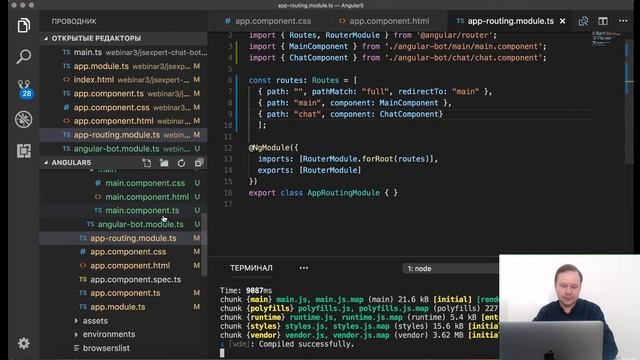Click the New Folder icon in the ANGULAR5 header
Screen dimensions: 640x360
click(x=164, y=163)
